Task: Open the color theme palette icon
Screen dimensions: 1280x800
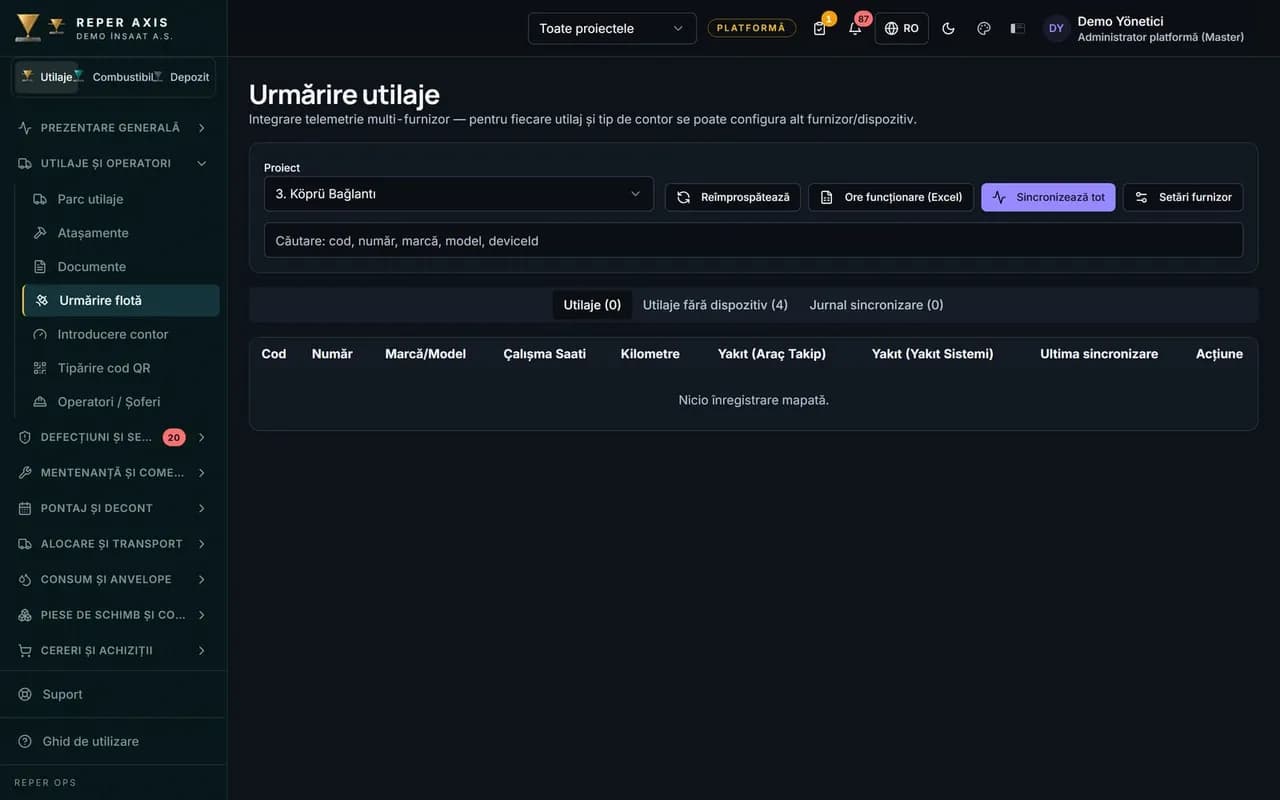Action: [983, 28]
